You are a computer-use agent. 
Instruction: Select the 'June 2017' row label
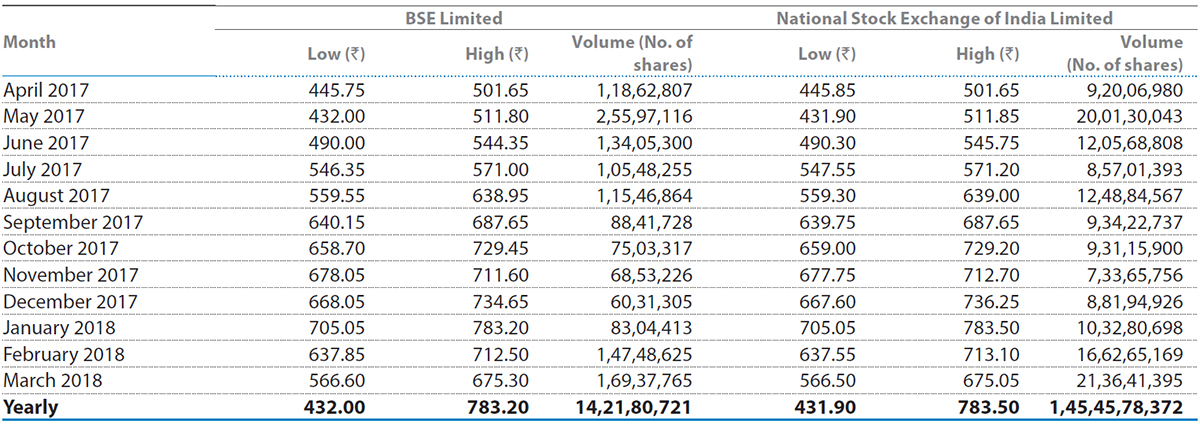(46, 143)
